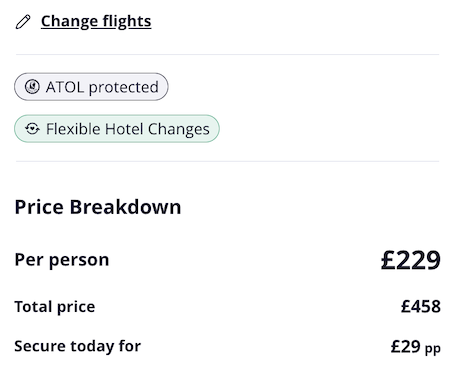The image size is (454, 370).
Task: Select the Secure today for label
Action: (78, 346)
